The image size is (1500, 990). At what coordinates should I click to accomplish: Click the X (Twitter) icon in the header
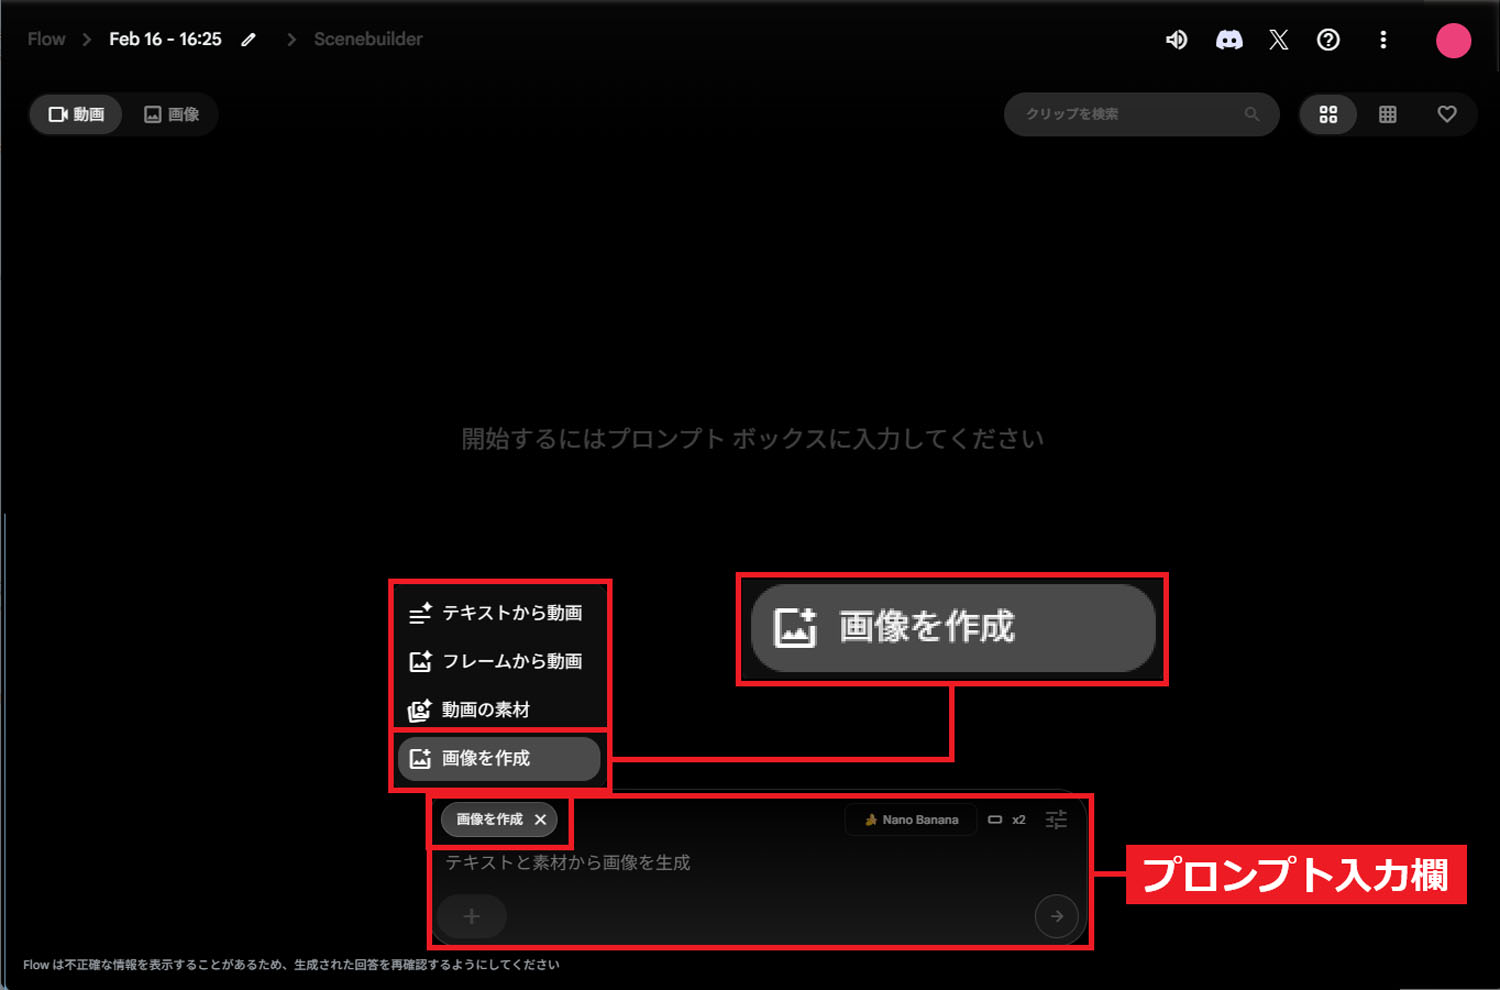click(x=1278, y=40)
